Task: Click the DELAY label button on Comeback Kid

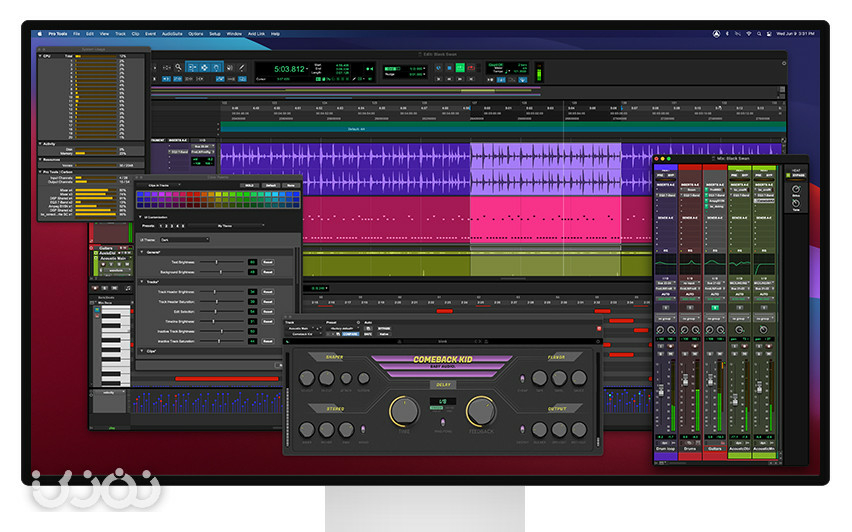Action: [x=443, y=384]
